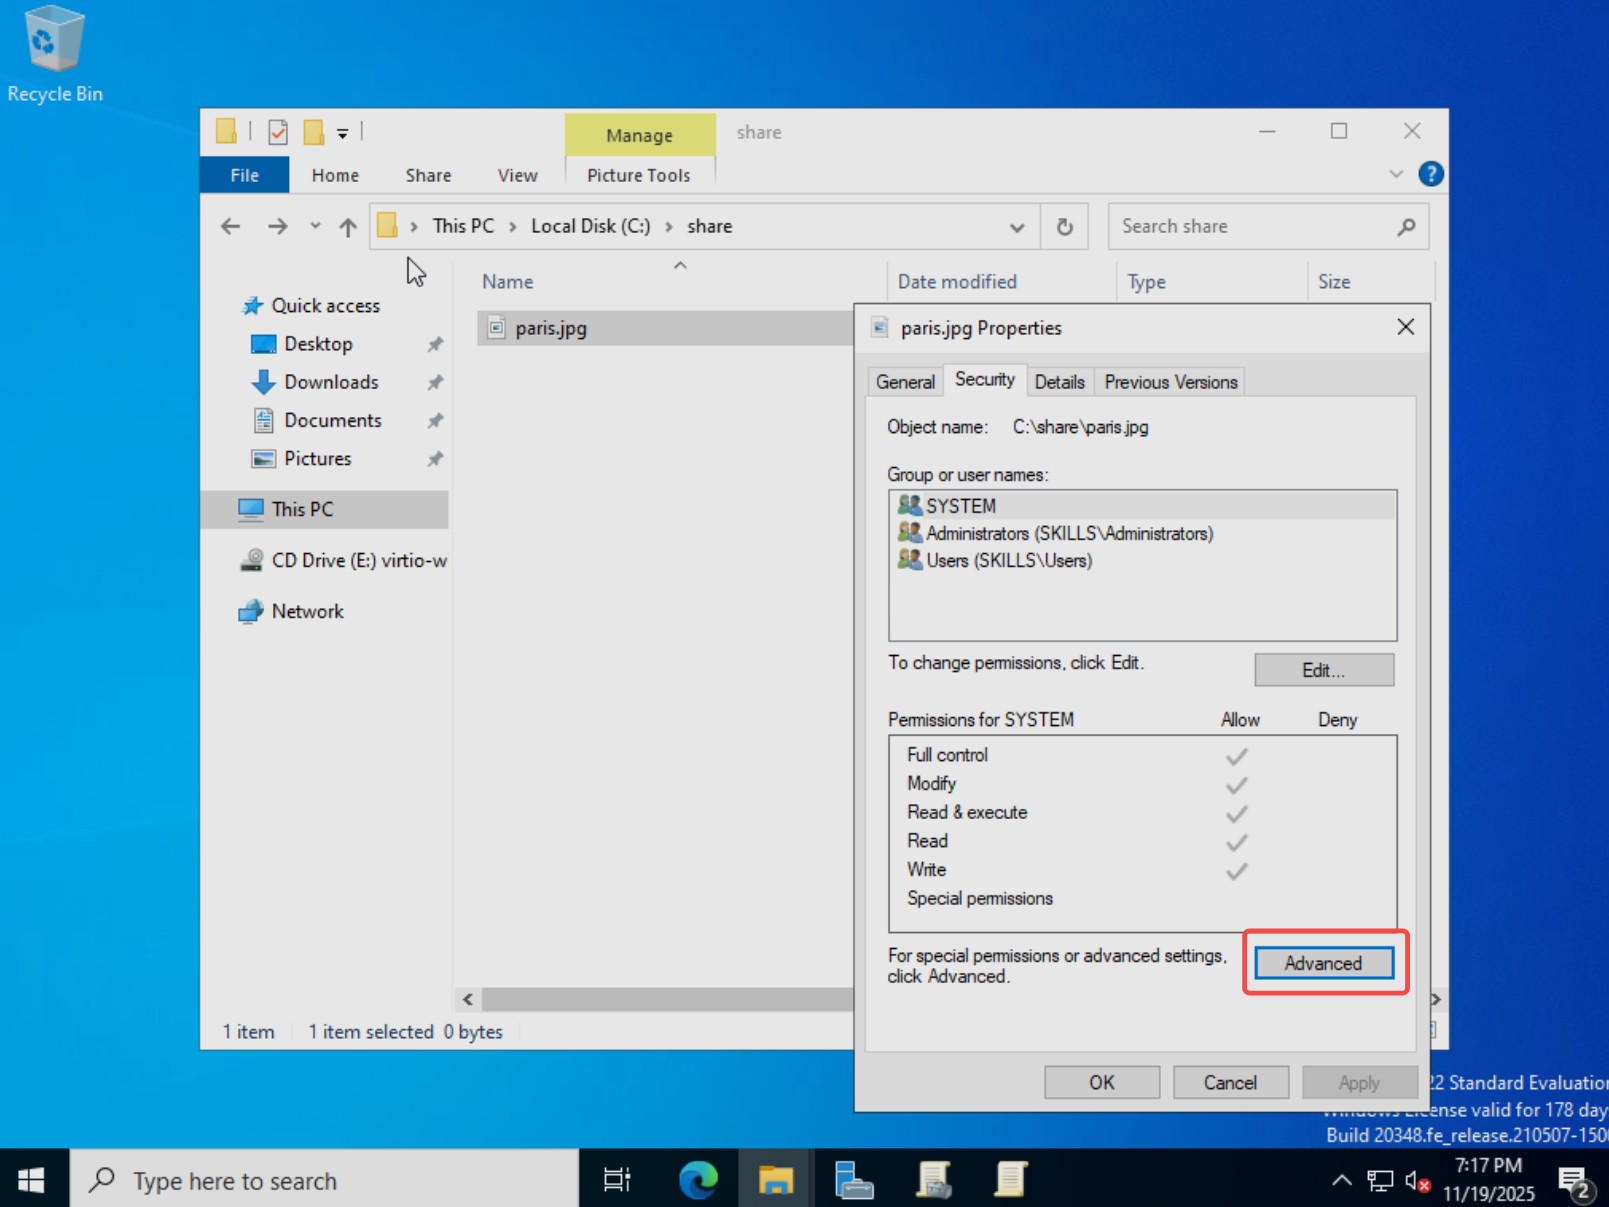Click the pin icon next to Downloads
The image size is (1609, 1207).
[x=435, y=382]
